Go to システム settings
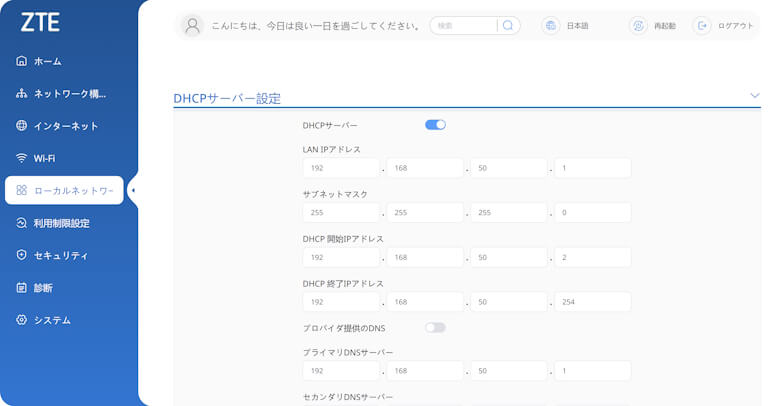Screen dimensions: 780x406 (52, 320)
